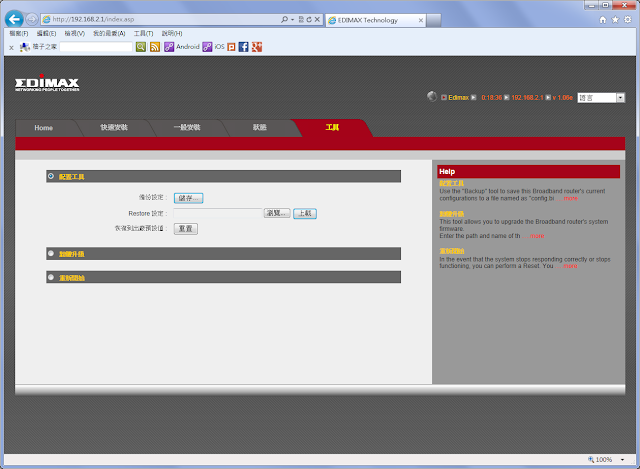The width and height of the screenshot is (640, 469).
Task: Click the 192.168.2.1 text in router header
Action: pos(527,98)
